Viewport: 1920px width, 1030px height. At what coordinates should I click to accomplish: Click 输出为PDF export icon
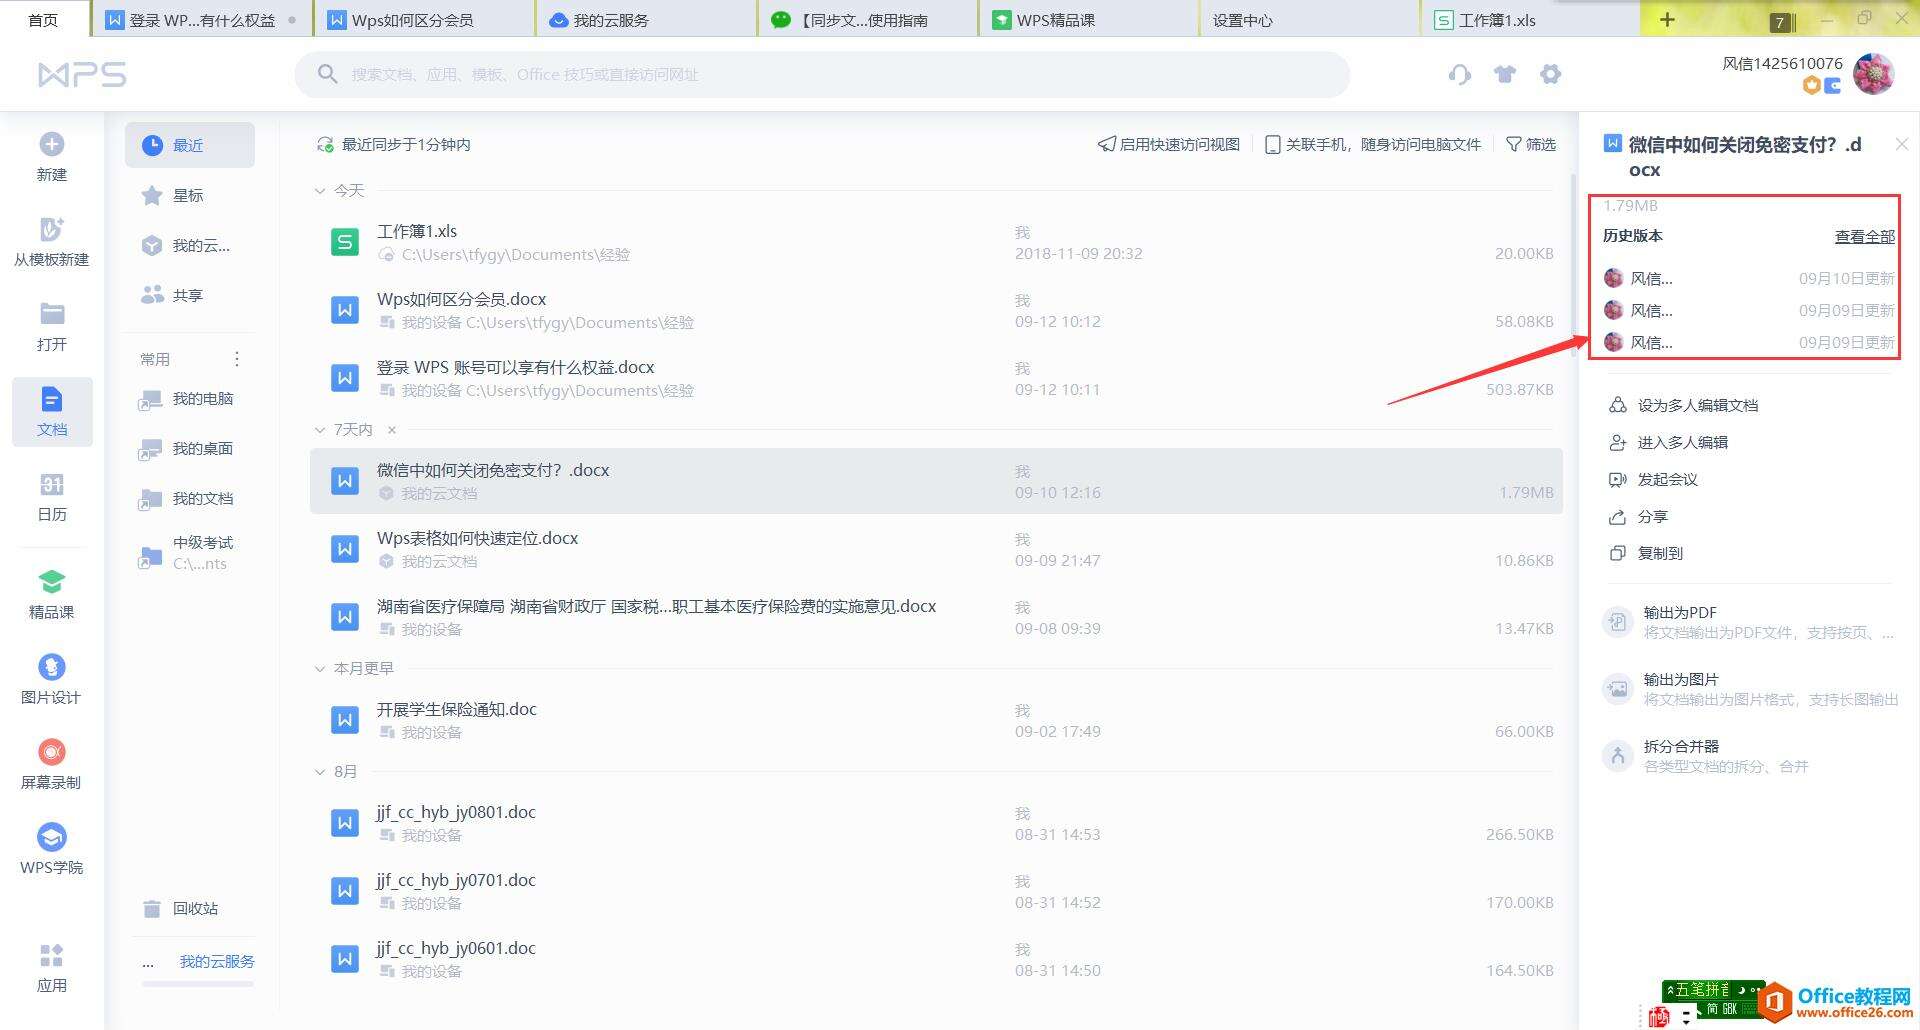pyautogui.click(x=1618, y=622)
